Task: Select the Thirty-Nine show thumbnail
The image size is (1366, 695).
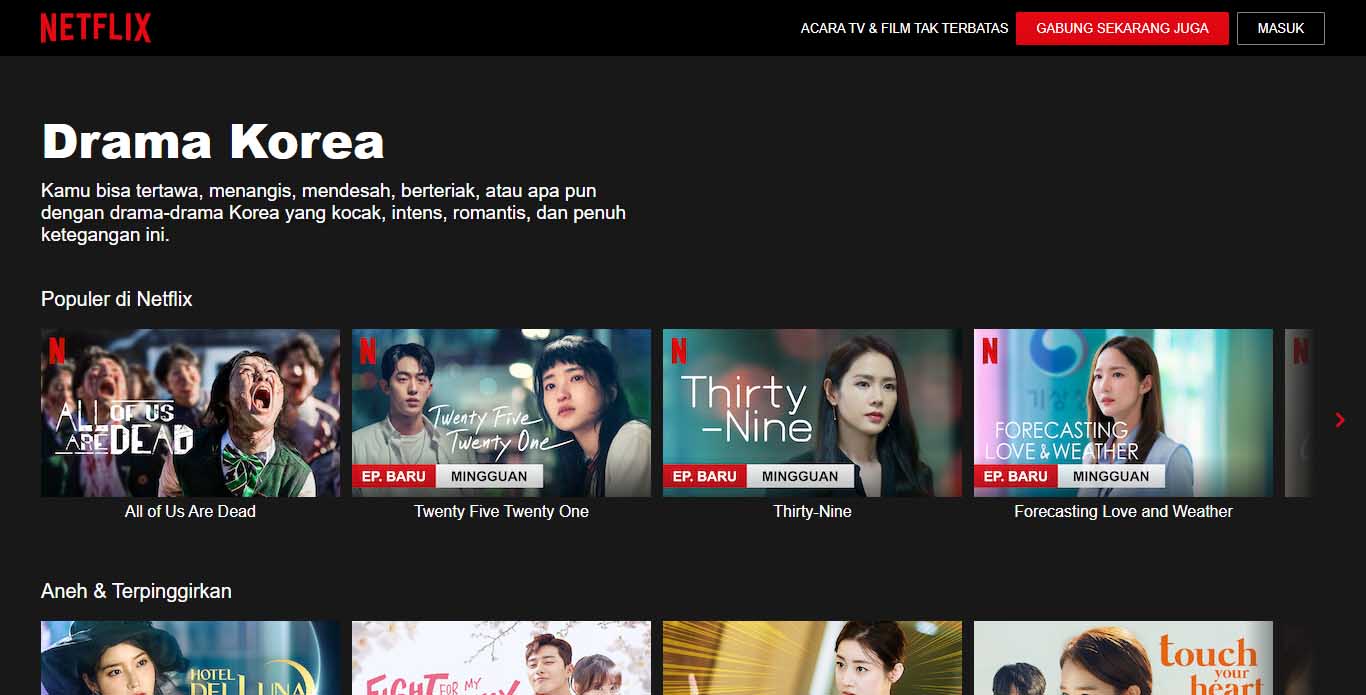Action: [x=812, y=412]
